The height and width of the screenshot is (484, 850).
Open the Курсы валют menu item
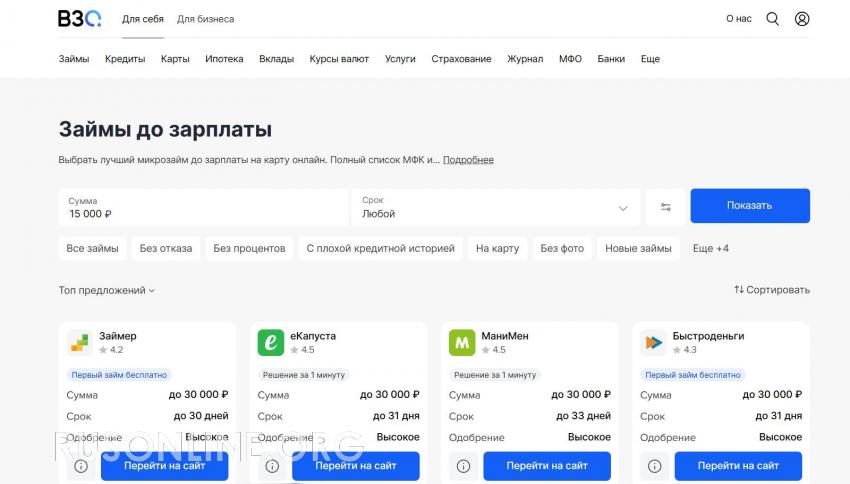tap(339, 59)
